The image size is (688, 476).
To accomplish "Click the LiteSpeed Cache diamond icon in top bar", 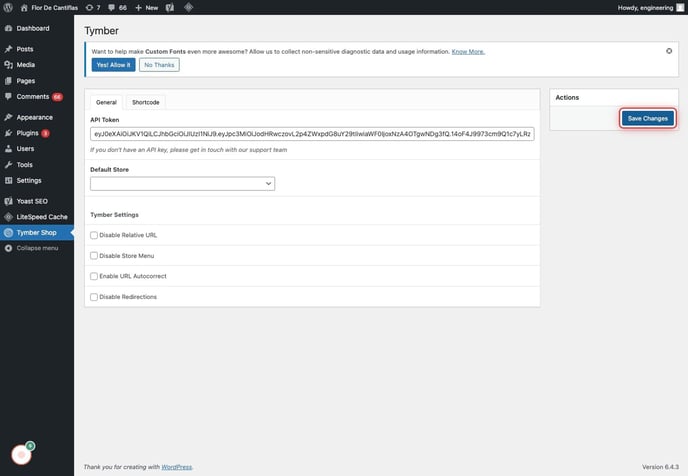I will point(189,7).
